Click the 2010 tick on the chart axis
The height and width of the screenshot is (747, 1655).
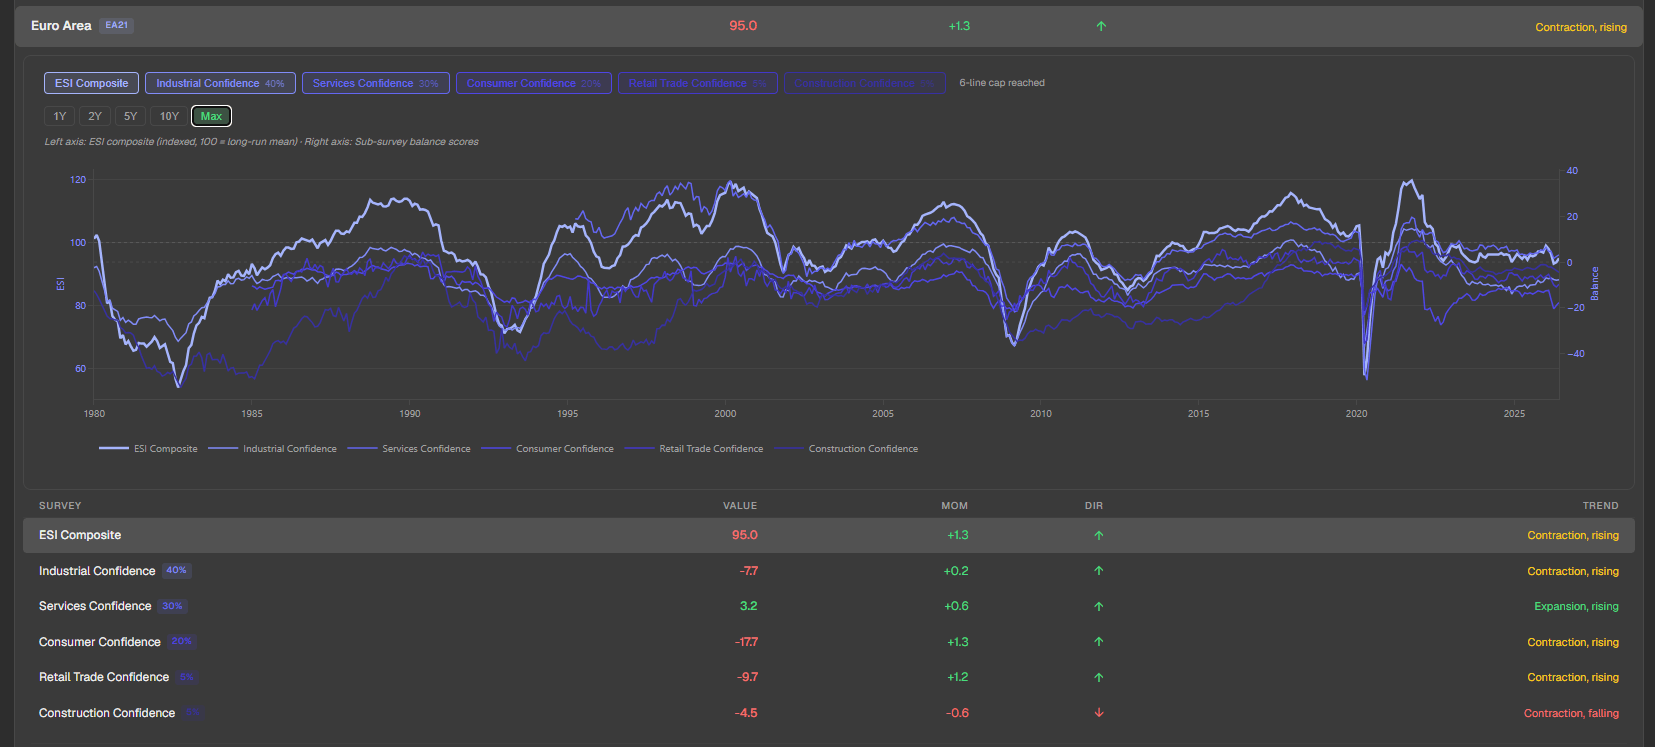(1041, 413)
